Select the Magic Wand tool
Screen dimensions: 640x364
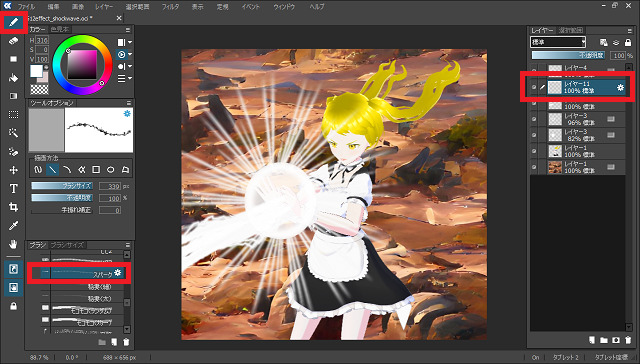coord(13,133)
